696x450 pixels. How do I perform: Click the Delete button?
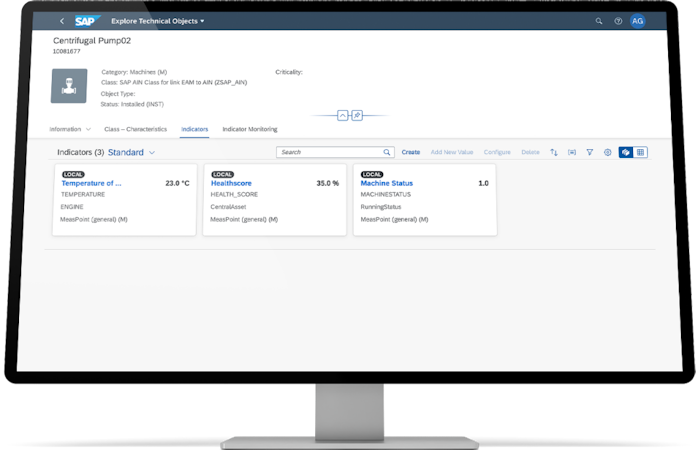(530, 152)
